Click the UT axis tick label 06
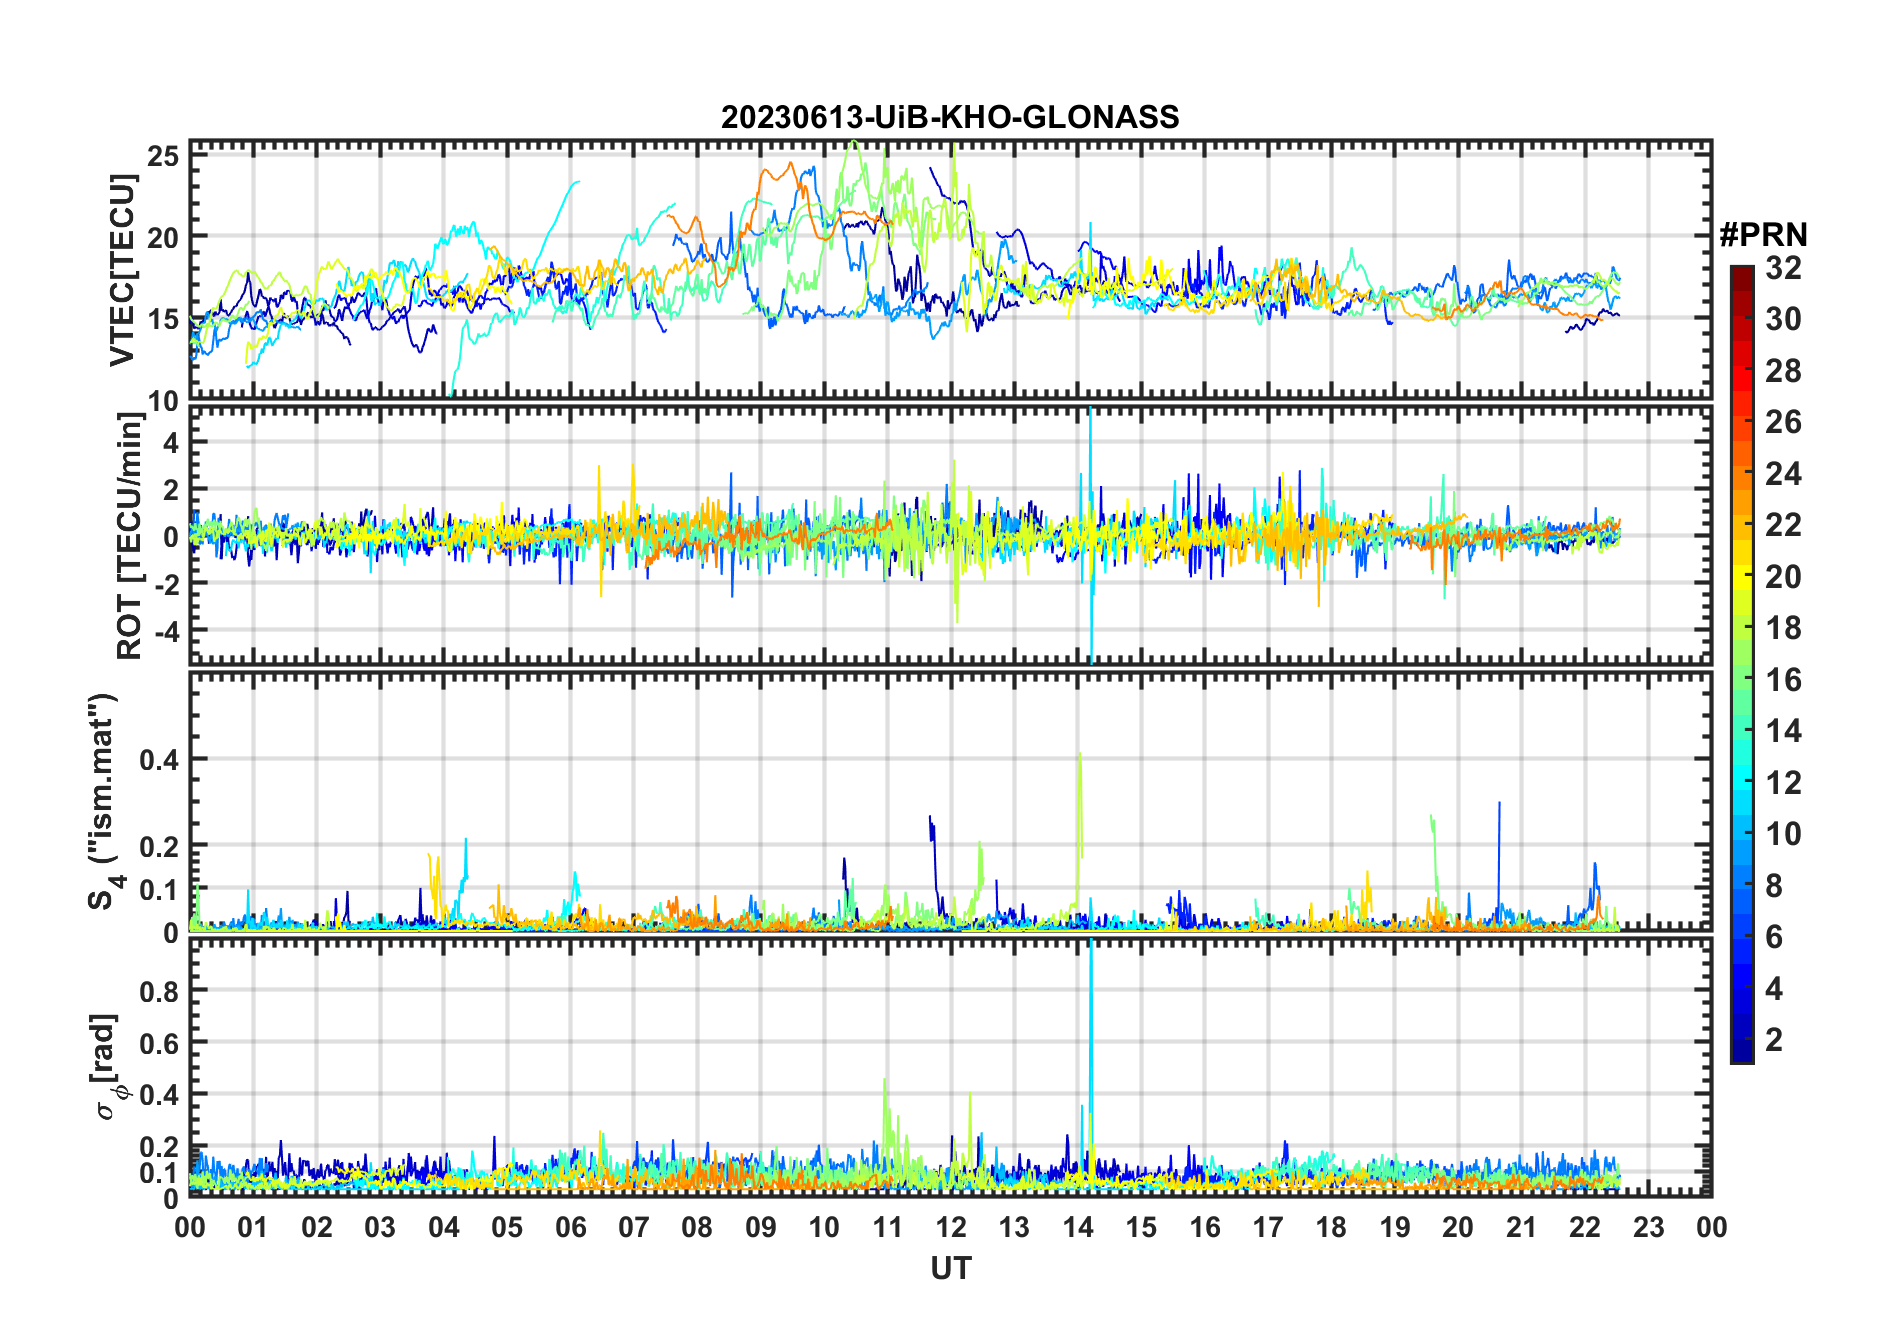The width and height of the screenshot is (1902, 1330). click(571, 1227)
